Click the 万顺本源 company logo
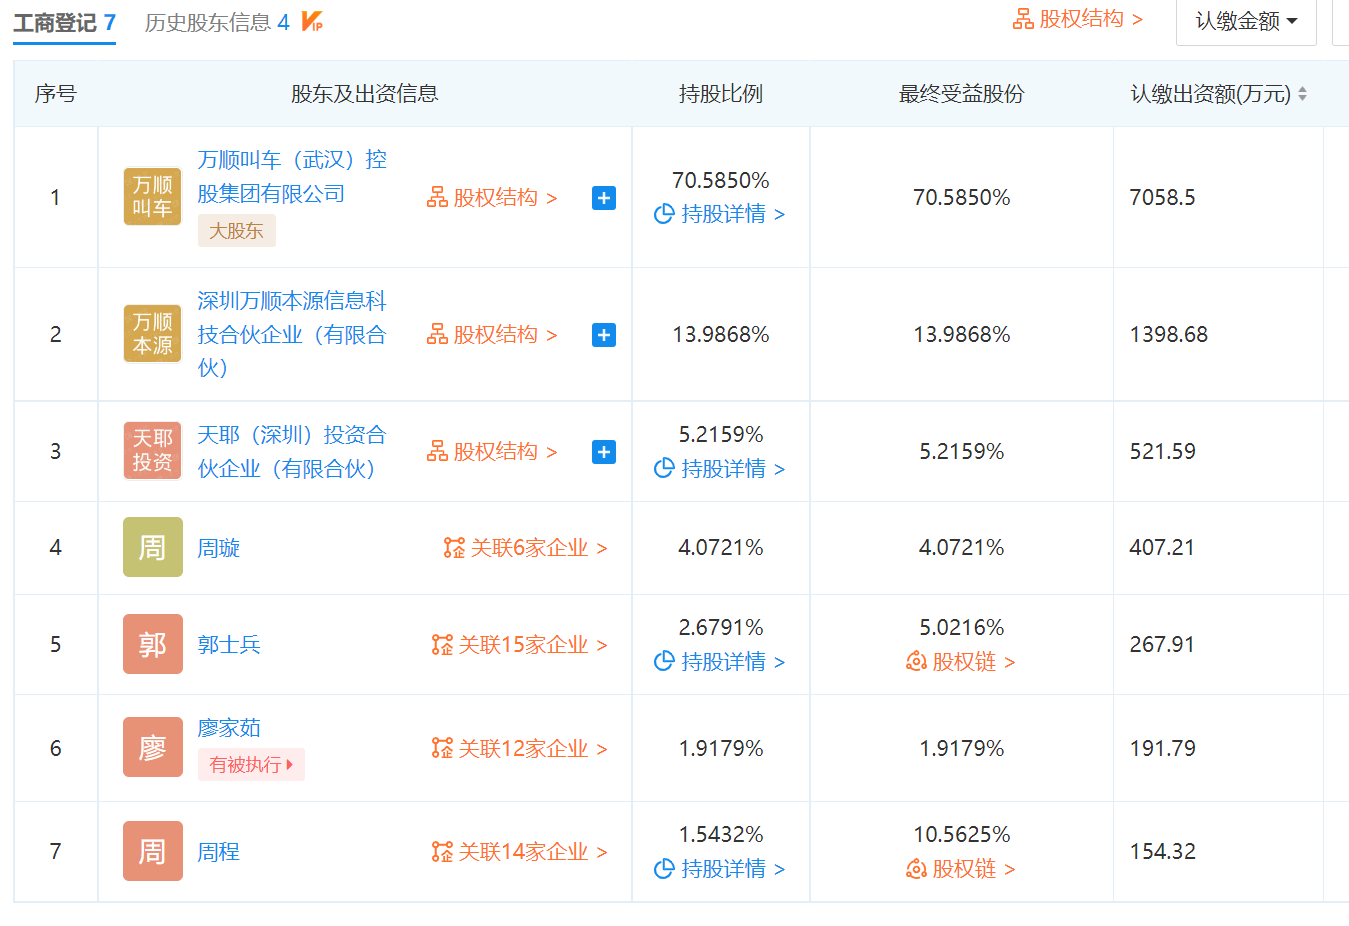The width and height of the screenshot is (1349, 926). [152, 334]
